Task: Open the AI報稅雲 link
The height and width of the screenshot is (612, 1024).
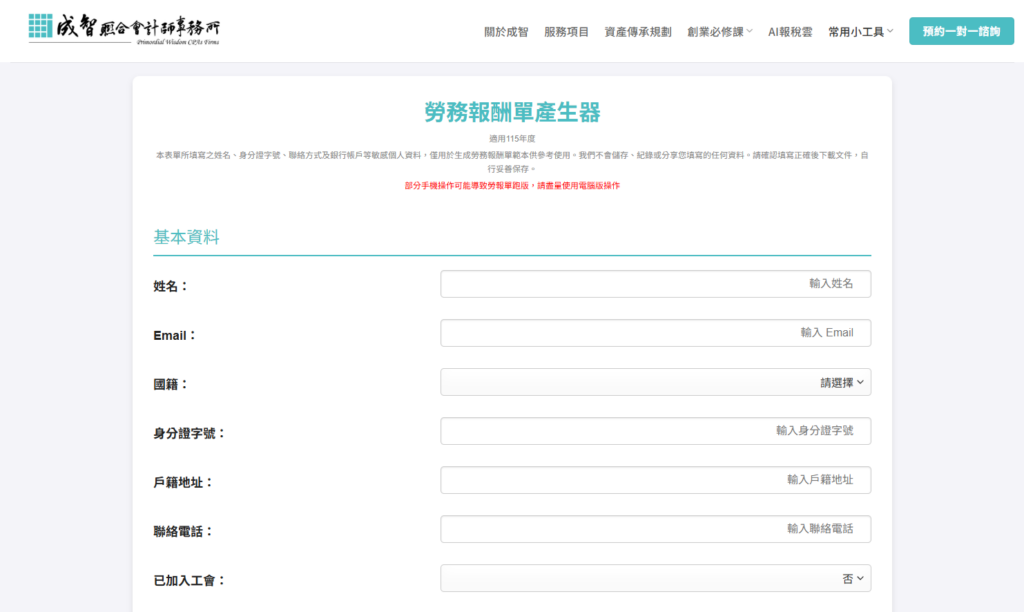Action: pyautogui.click(x=790, y=32)
